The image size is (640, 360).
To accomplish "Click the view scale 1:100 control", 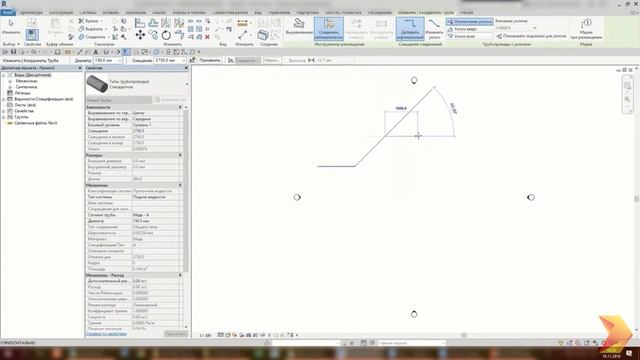I will (x=205, y=335).
